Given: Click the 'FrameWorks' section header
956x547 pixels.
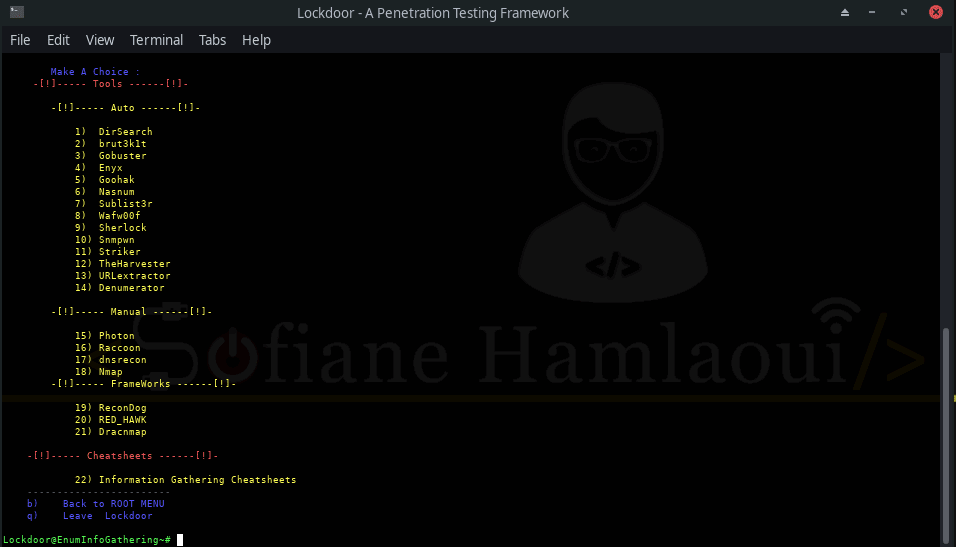Looking at the screenshot, I should coord(143,384).
